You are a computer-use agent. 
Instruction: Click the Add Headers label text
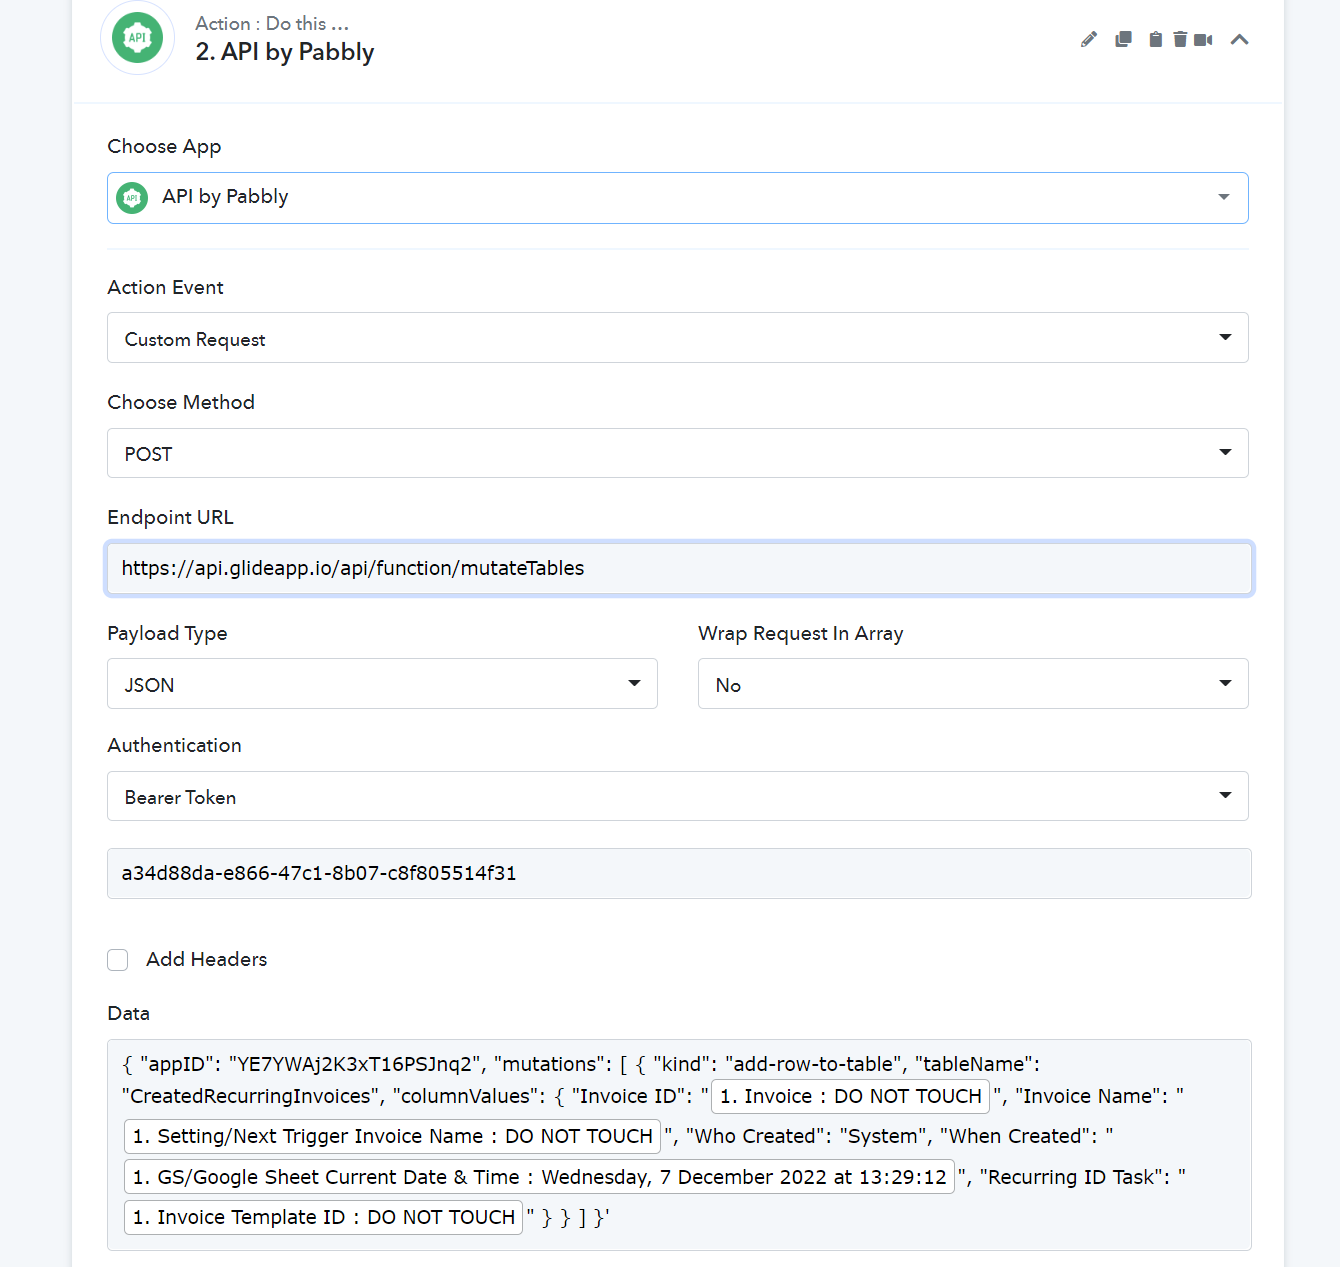[207, 959]
